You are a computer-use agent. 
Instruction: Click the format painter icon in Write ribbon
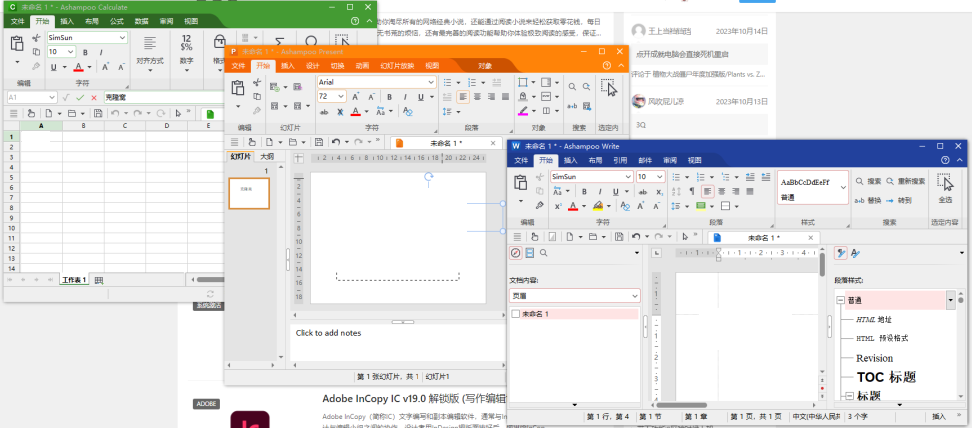(x=539, y=205)
